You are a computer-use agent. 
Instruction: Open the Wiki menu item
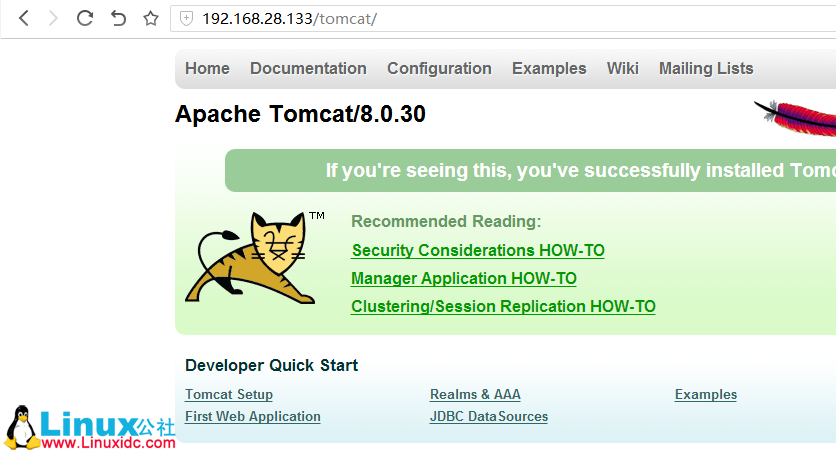click(622, 68)
